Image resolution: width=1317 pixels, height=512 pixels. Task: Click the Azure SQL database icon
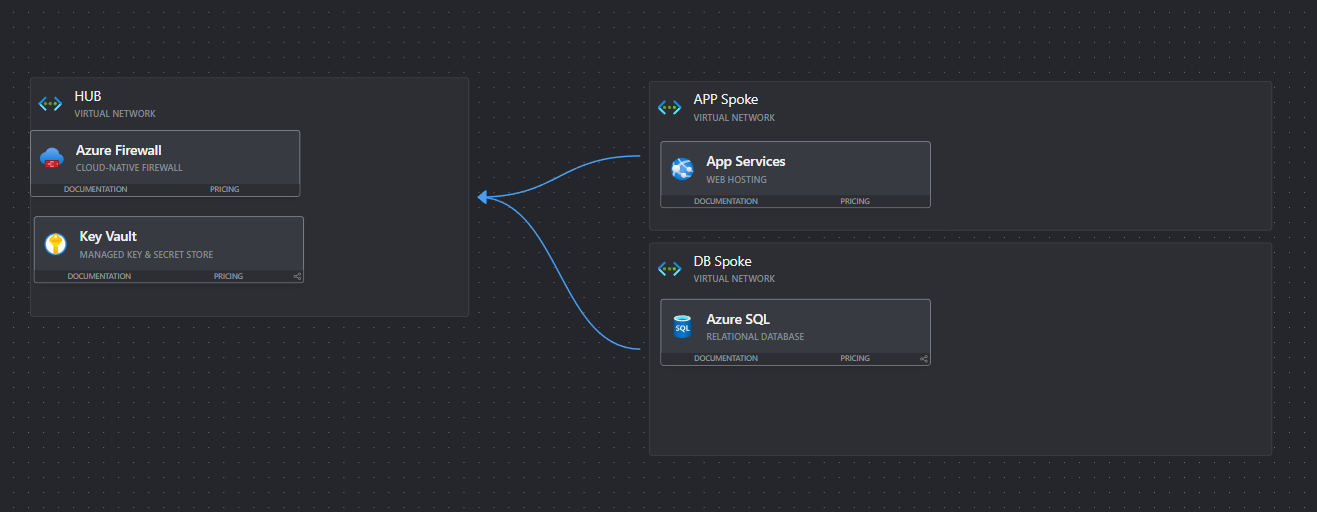point(682,327)
